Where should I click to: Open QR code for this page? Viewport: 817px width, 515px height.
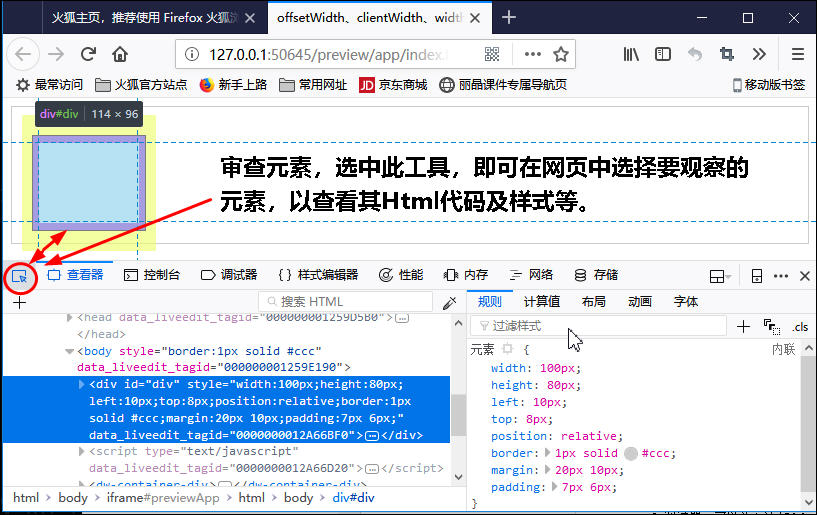(492, 54)
